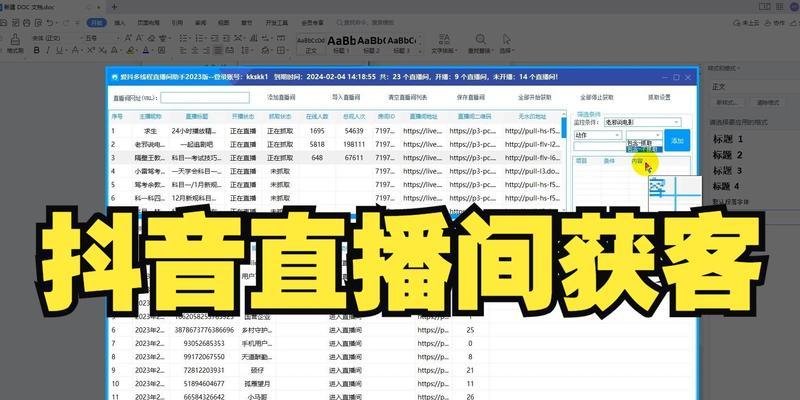Click the new tab plus icon
Image resolution: width=800 pixels, height=400 pixels.
(114, 7)
